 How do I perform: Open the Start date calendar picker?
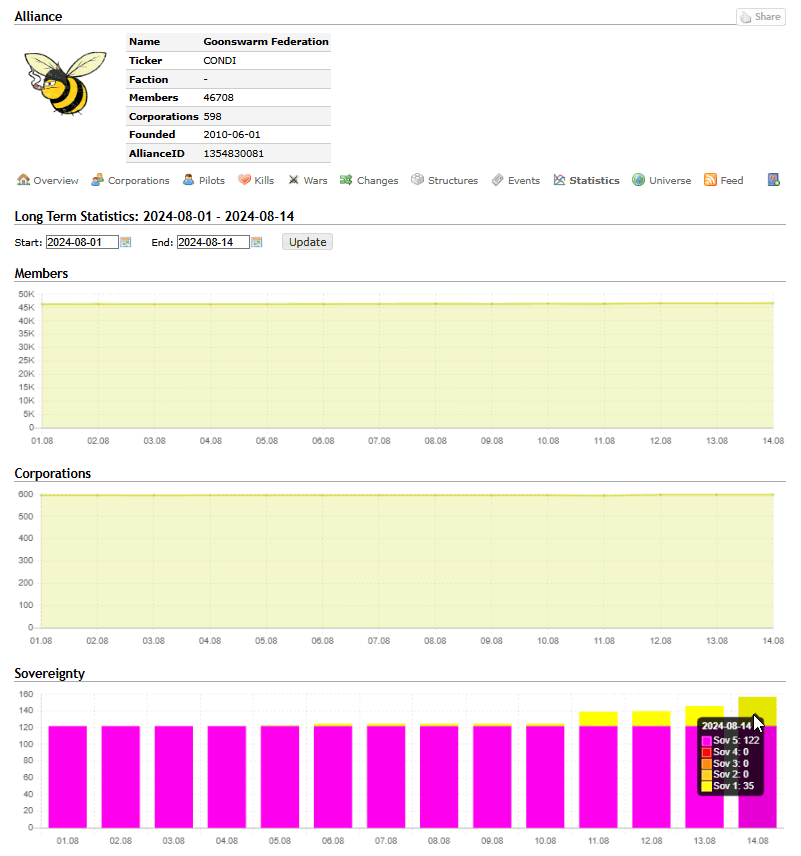pos(126,242)
